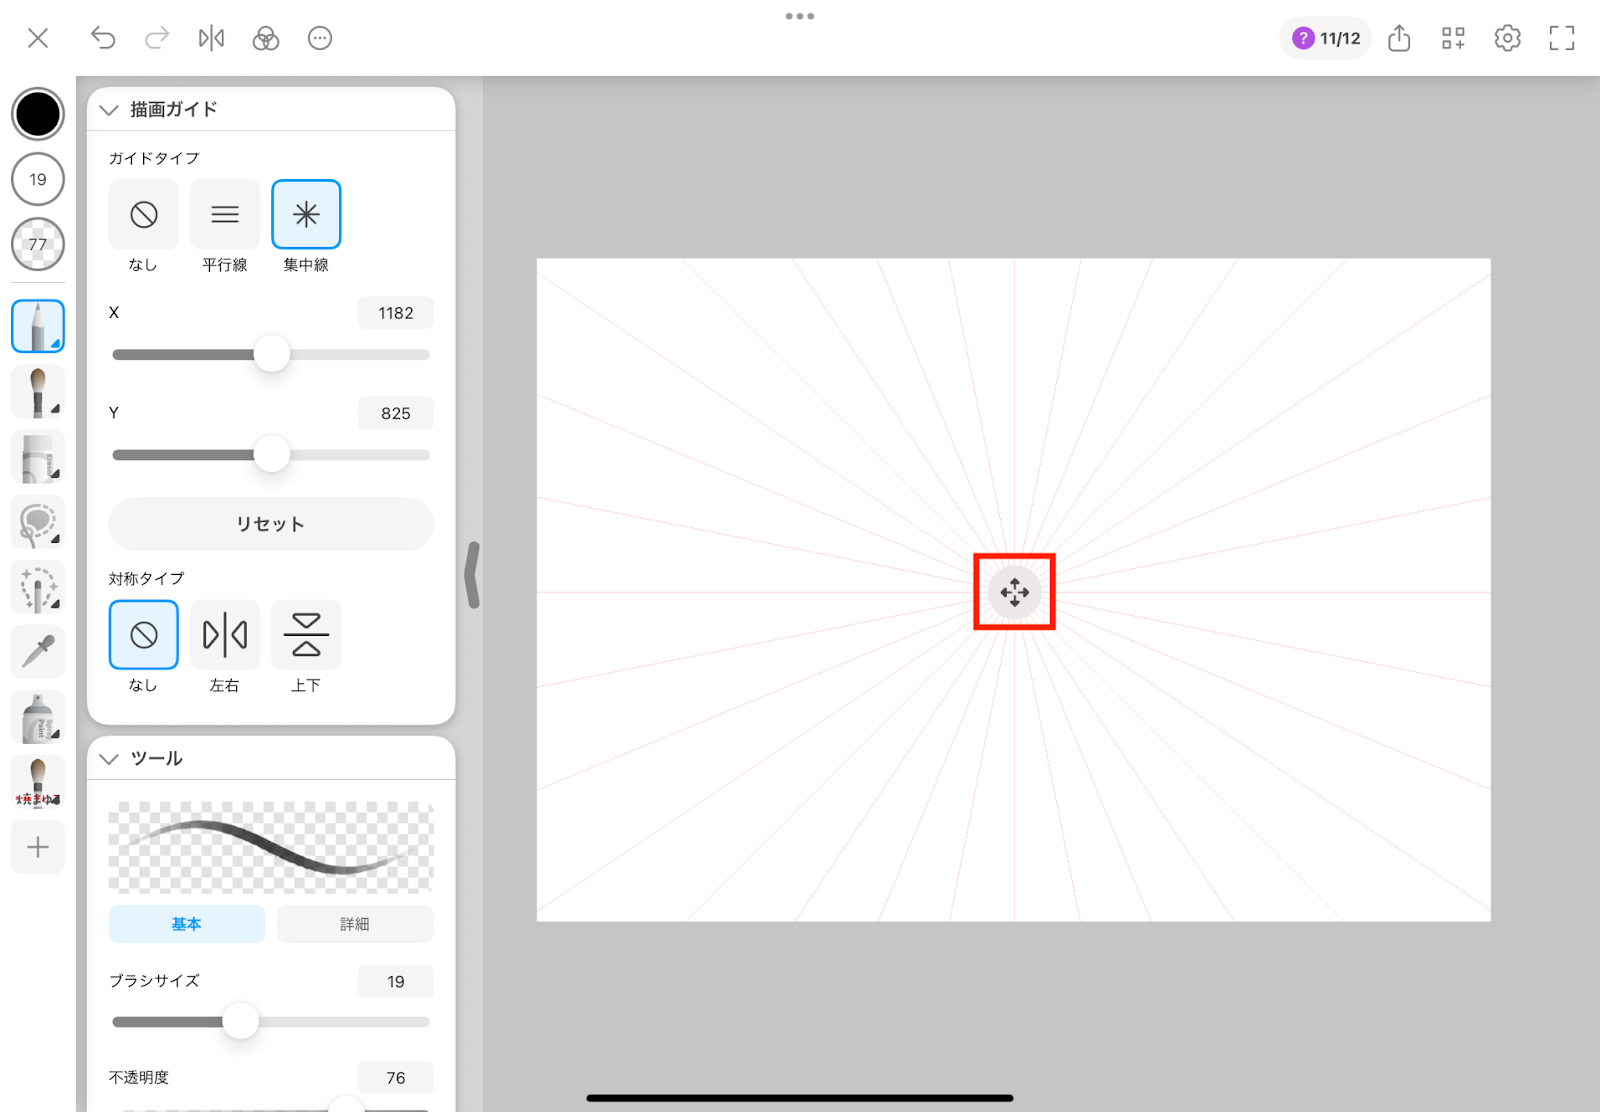Screen dimensions: 1600x1112
Task: Undo the last action
Action: click(103, 38)
